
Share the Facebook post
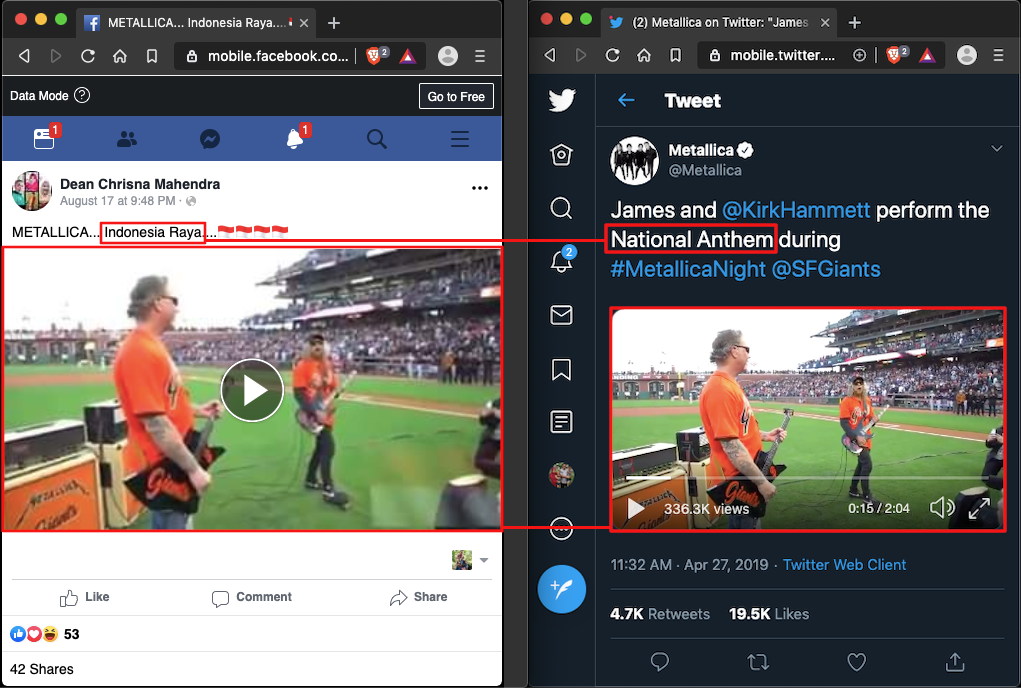tap(418, 597)
